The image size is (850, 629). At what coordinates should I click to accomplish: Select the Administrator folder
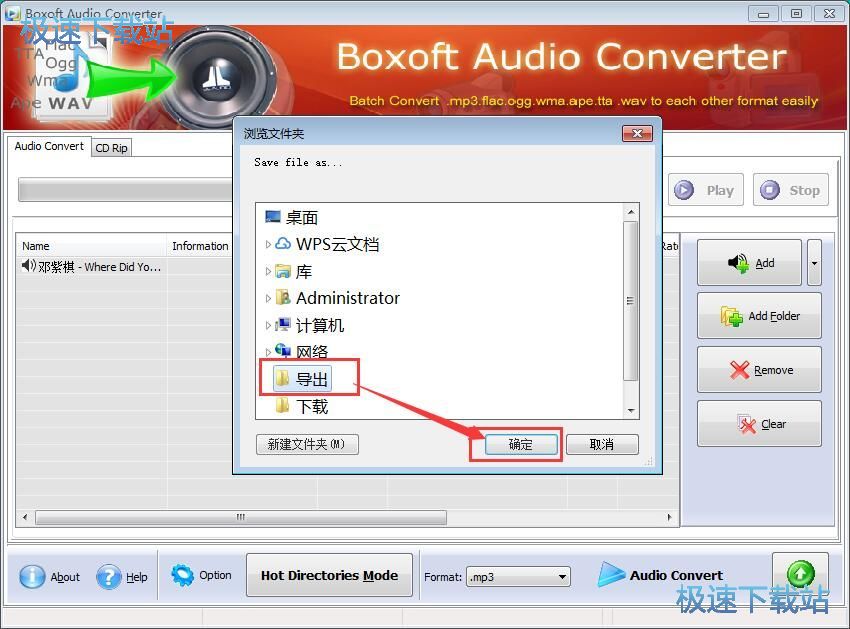click(x=347, y=298)
